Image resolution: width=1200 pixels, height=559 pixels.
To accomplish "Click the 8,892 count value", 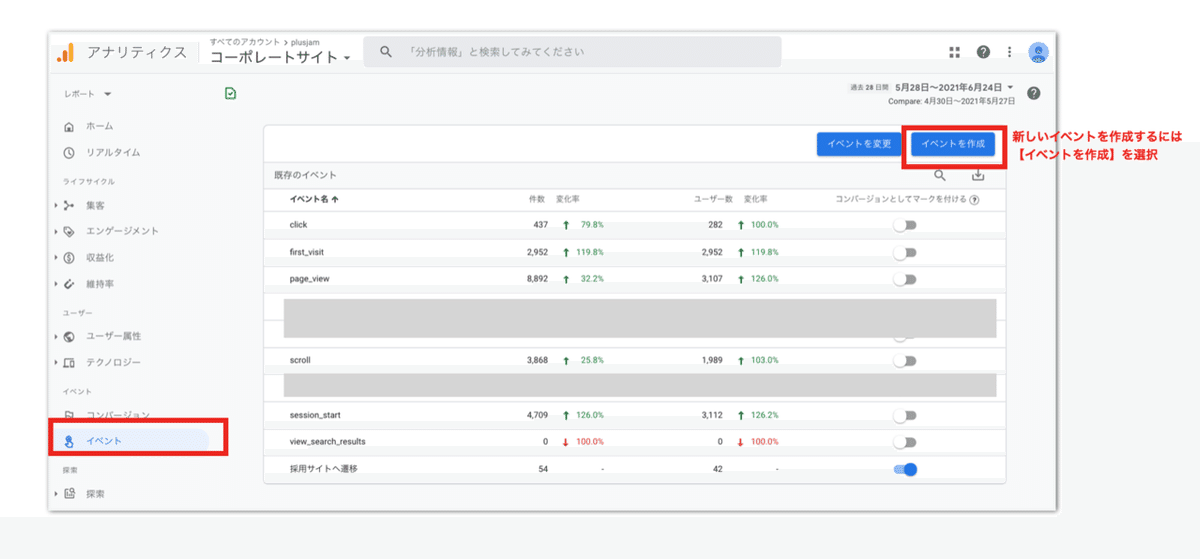I will click(537, 279).
